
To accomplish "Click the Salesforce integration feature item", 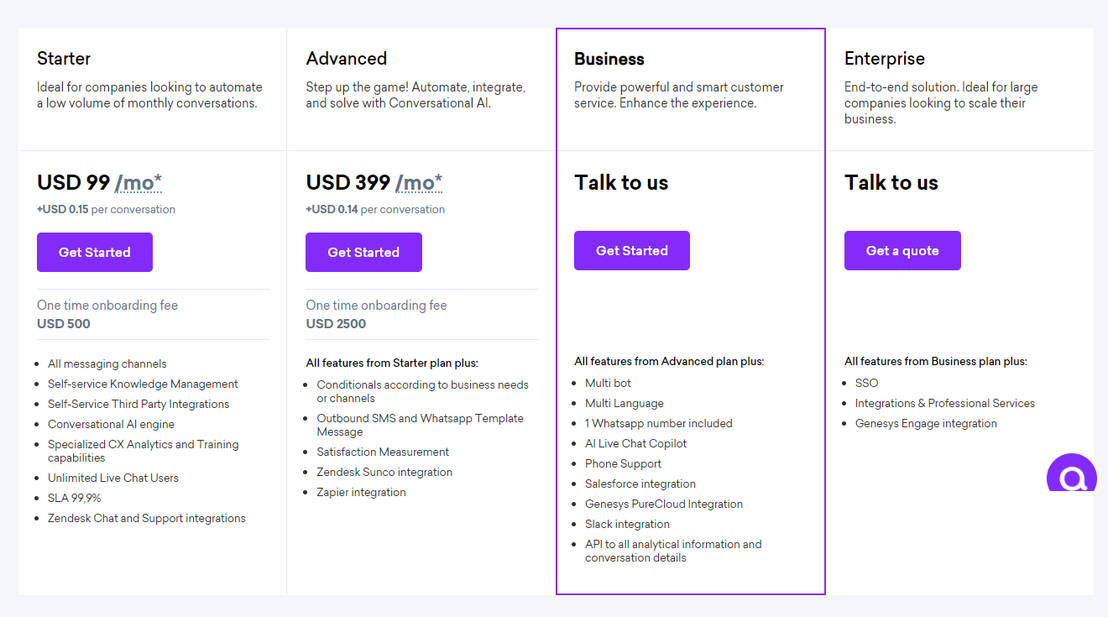I will [640, 483].
